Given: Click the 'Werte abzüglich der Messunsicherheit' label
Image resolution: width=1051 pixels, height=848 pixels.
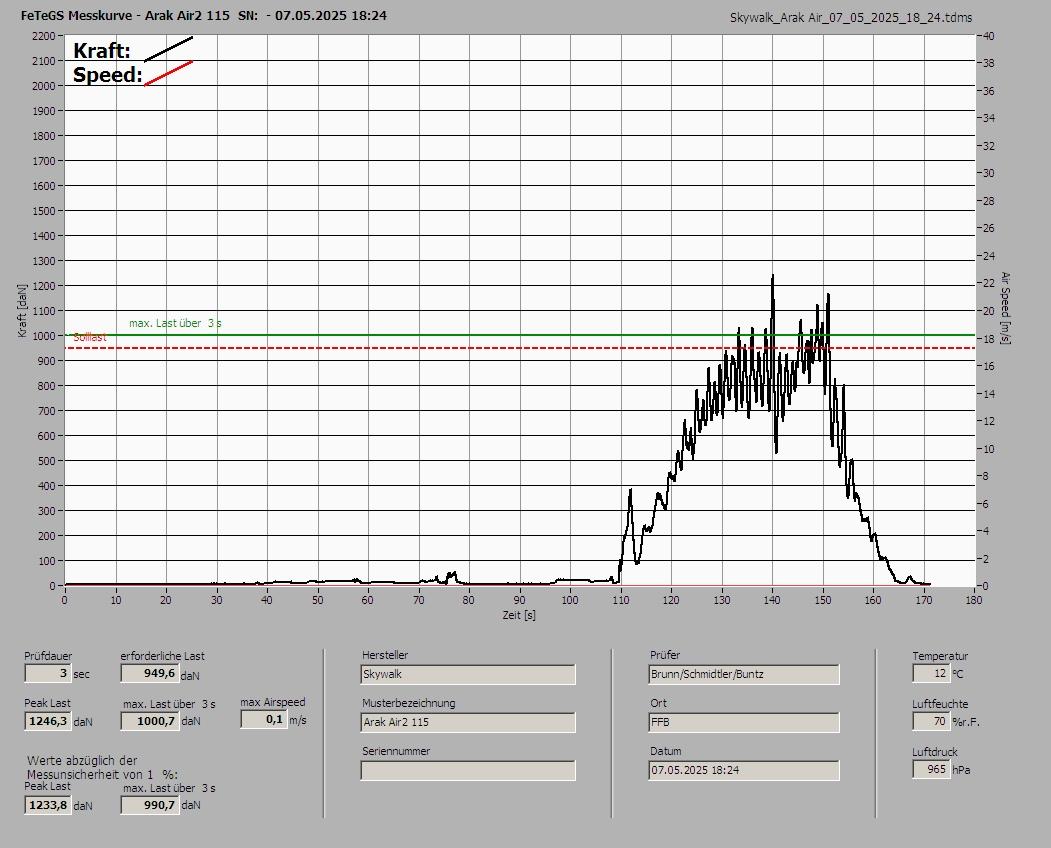Looking at the screenshot, I should coord(102,768).
